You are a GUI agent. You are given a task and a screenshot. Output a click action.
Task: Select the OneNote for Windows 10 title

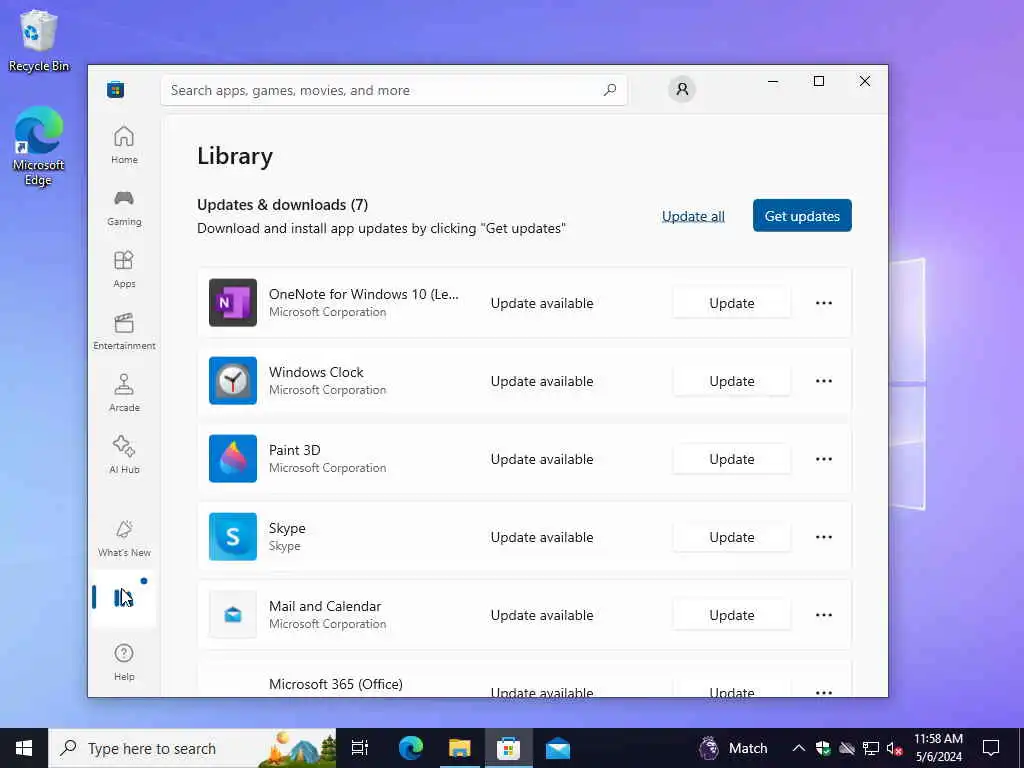click(x=364, y=295)
